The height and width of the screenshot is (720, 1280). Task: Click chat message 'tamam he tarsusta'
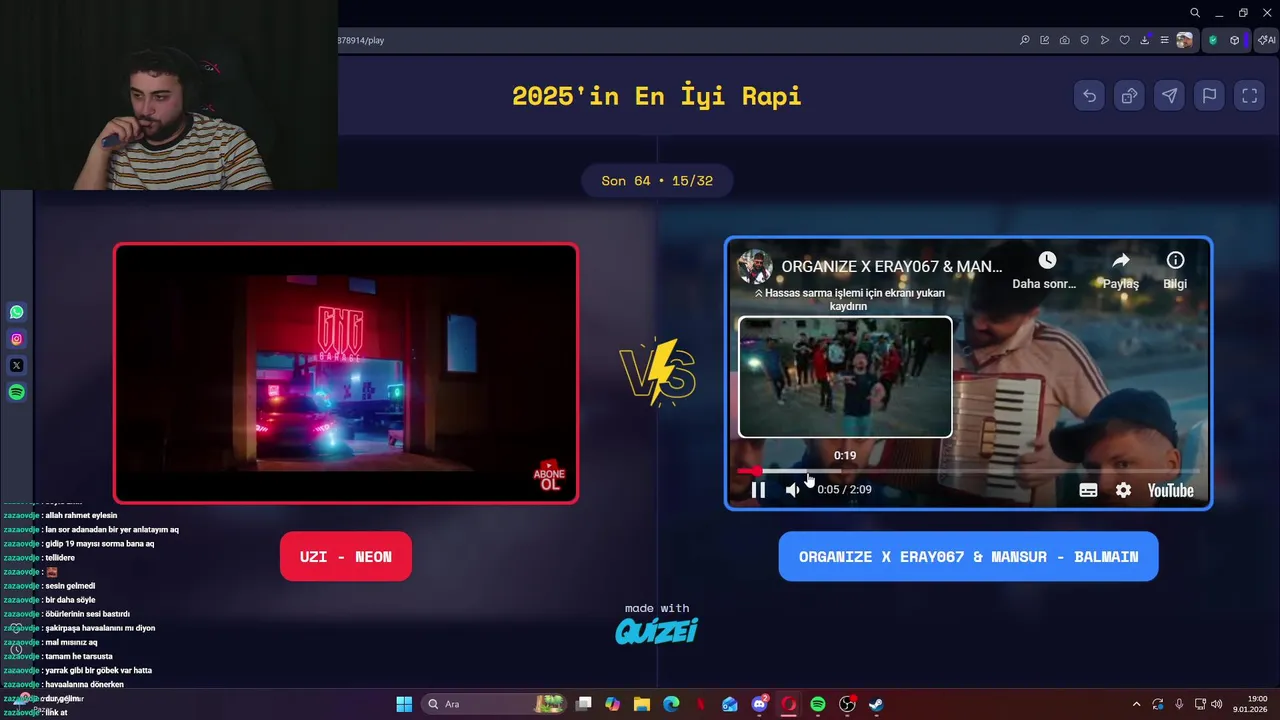point(79,656)
